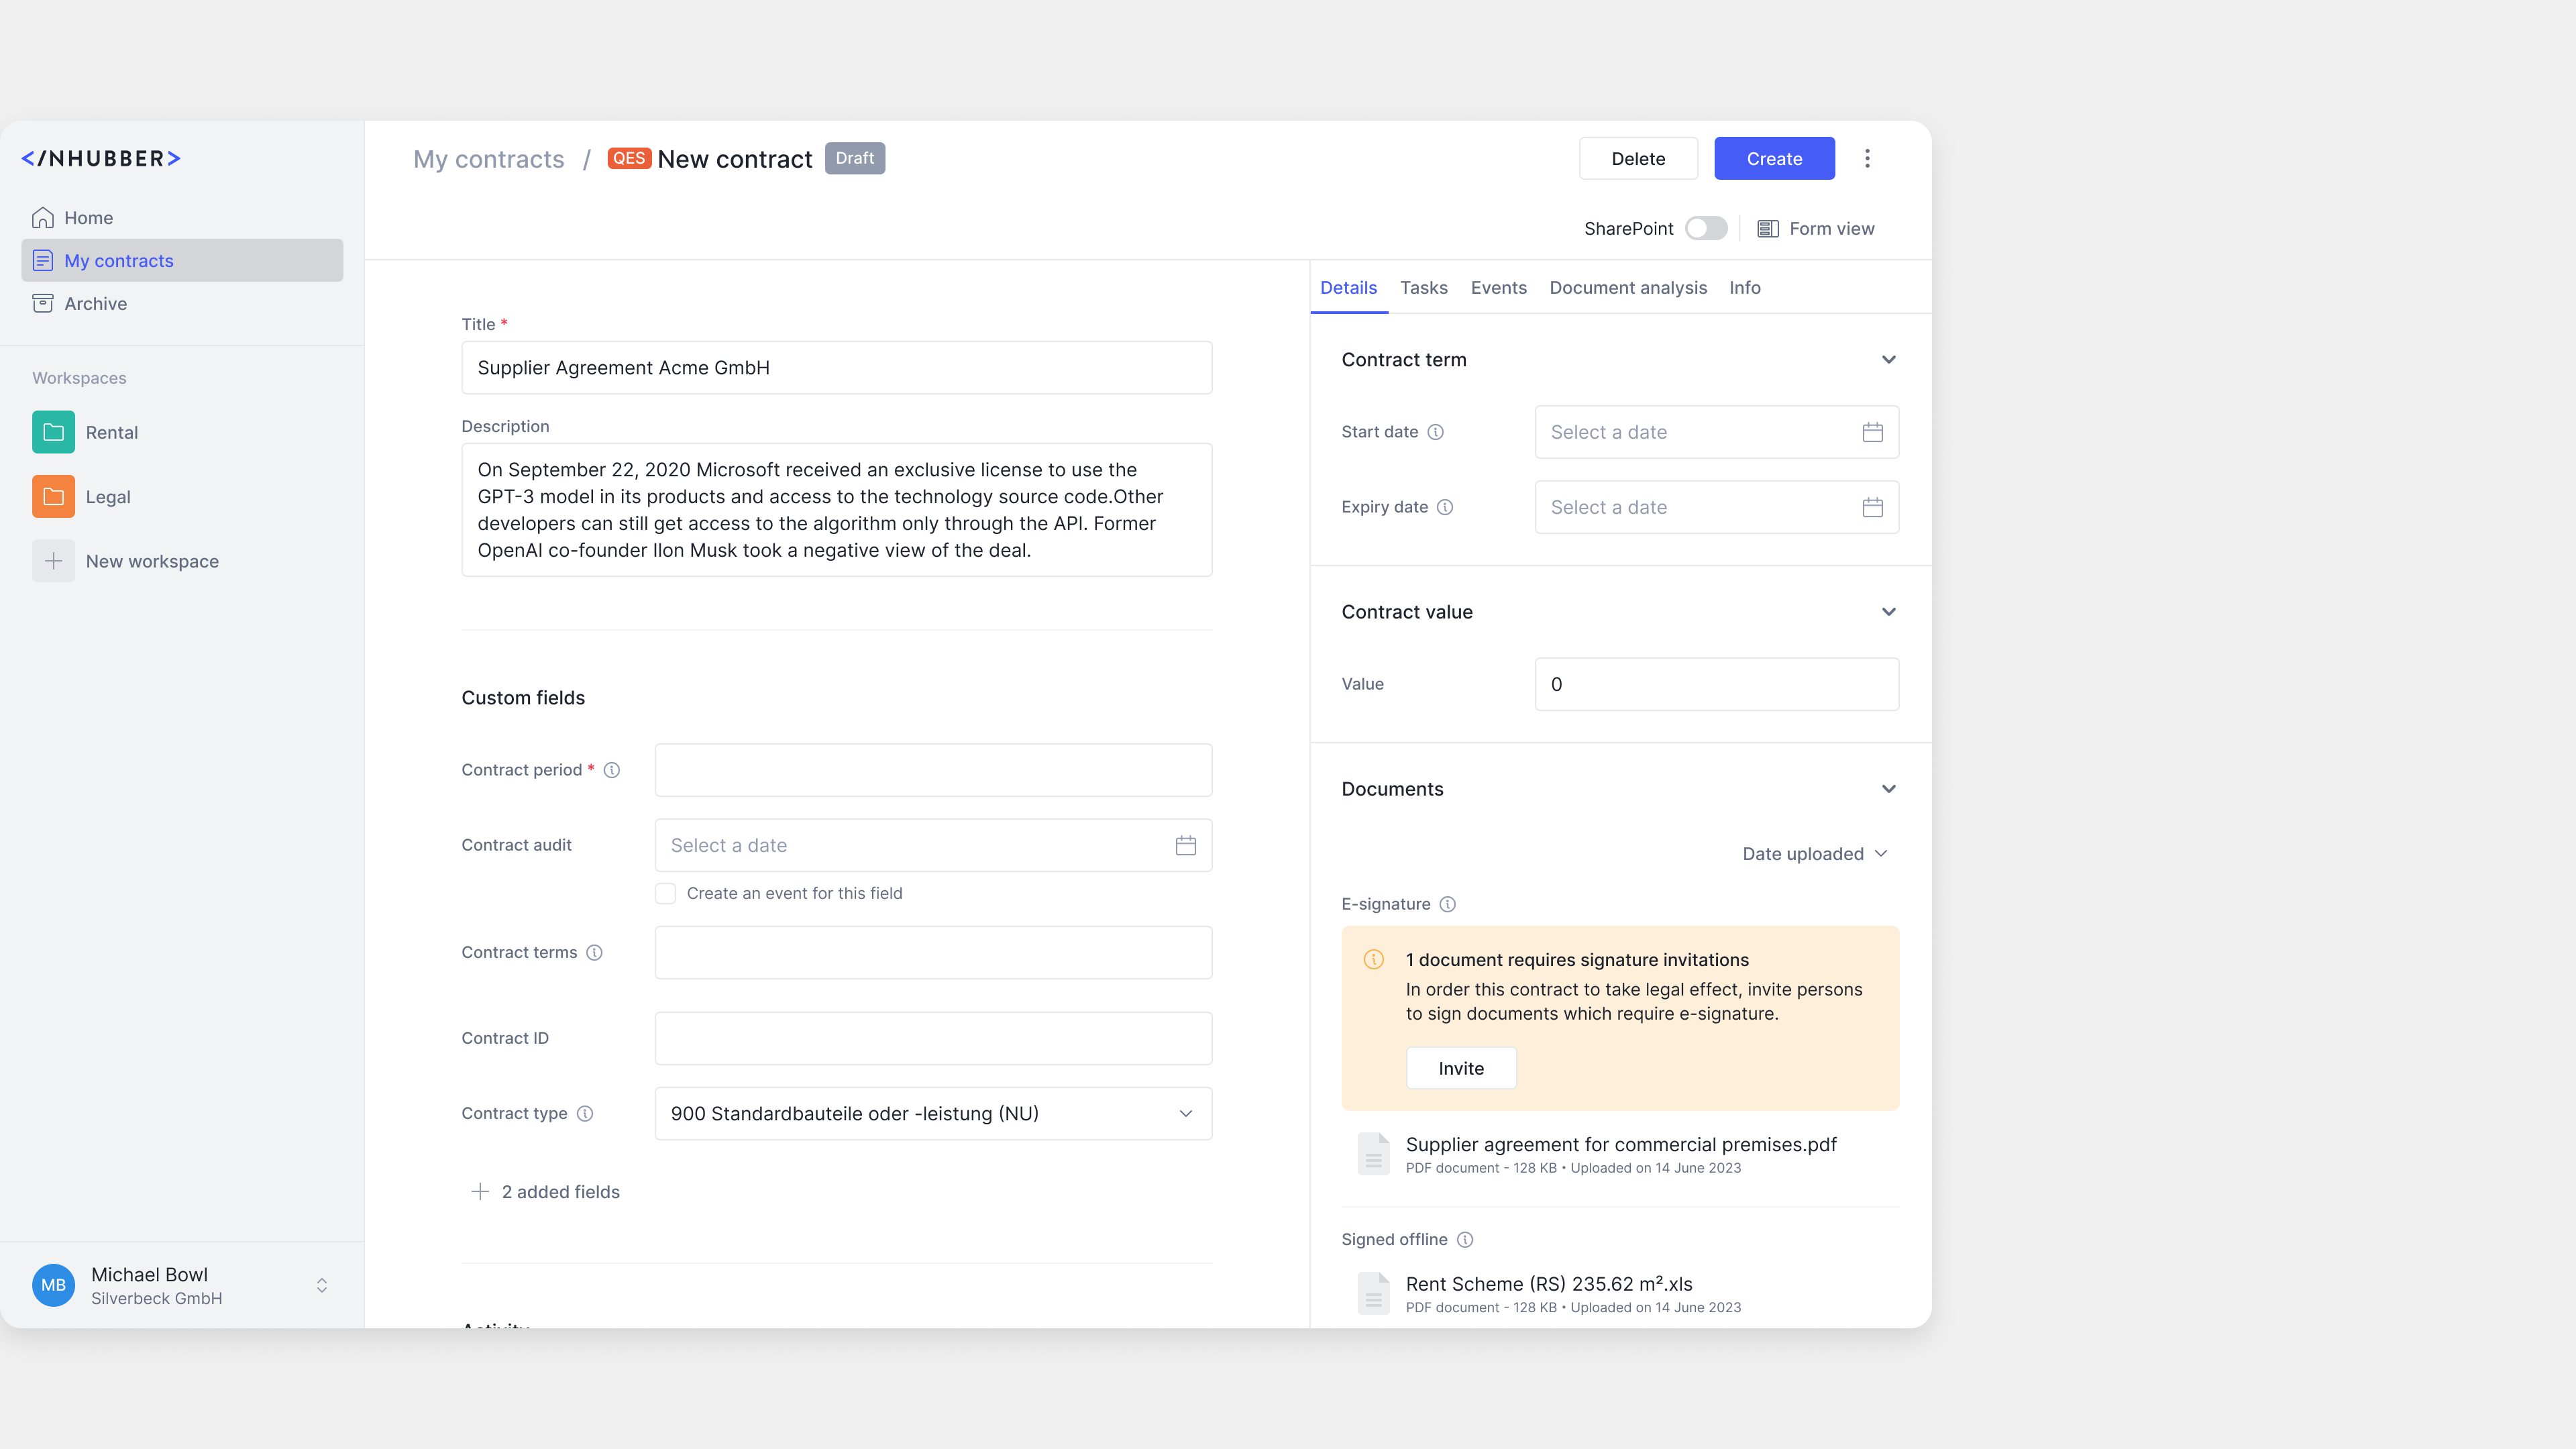Toggle the SharePoint switch
The width and height of the screenshot is (2576, 1449).
click(1706, 229)
